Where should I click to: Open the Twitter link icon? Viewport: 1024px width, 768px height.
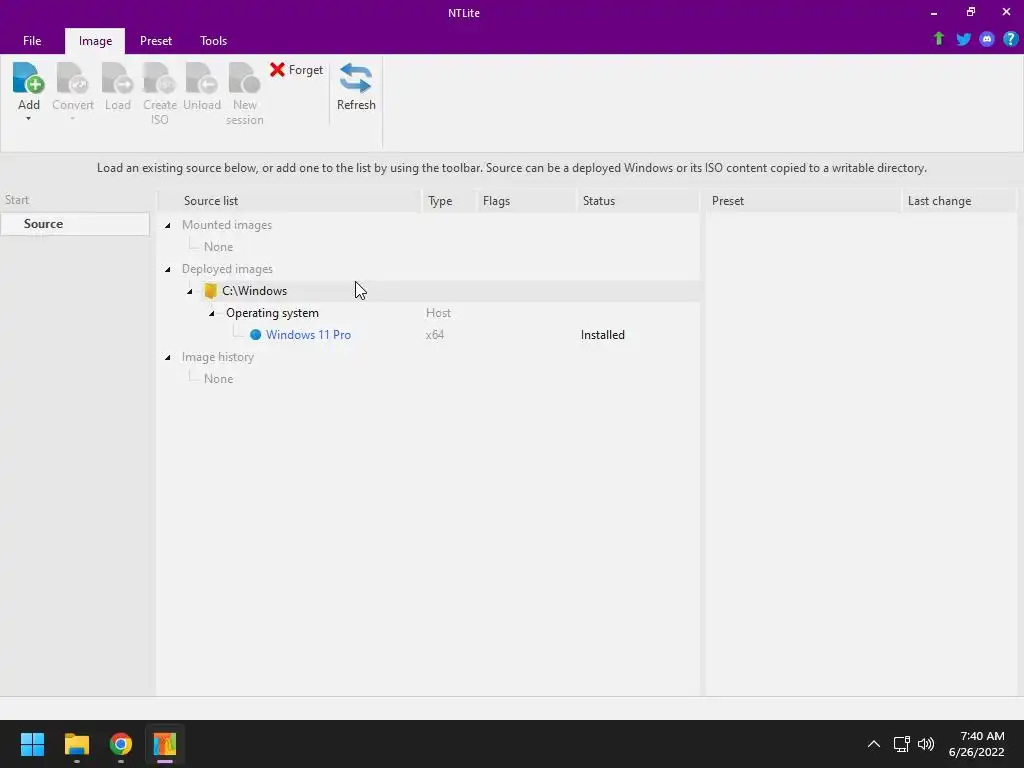coord(963,39)
